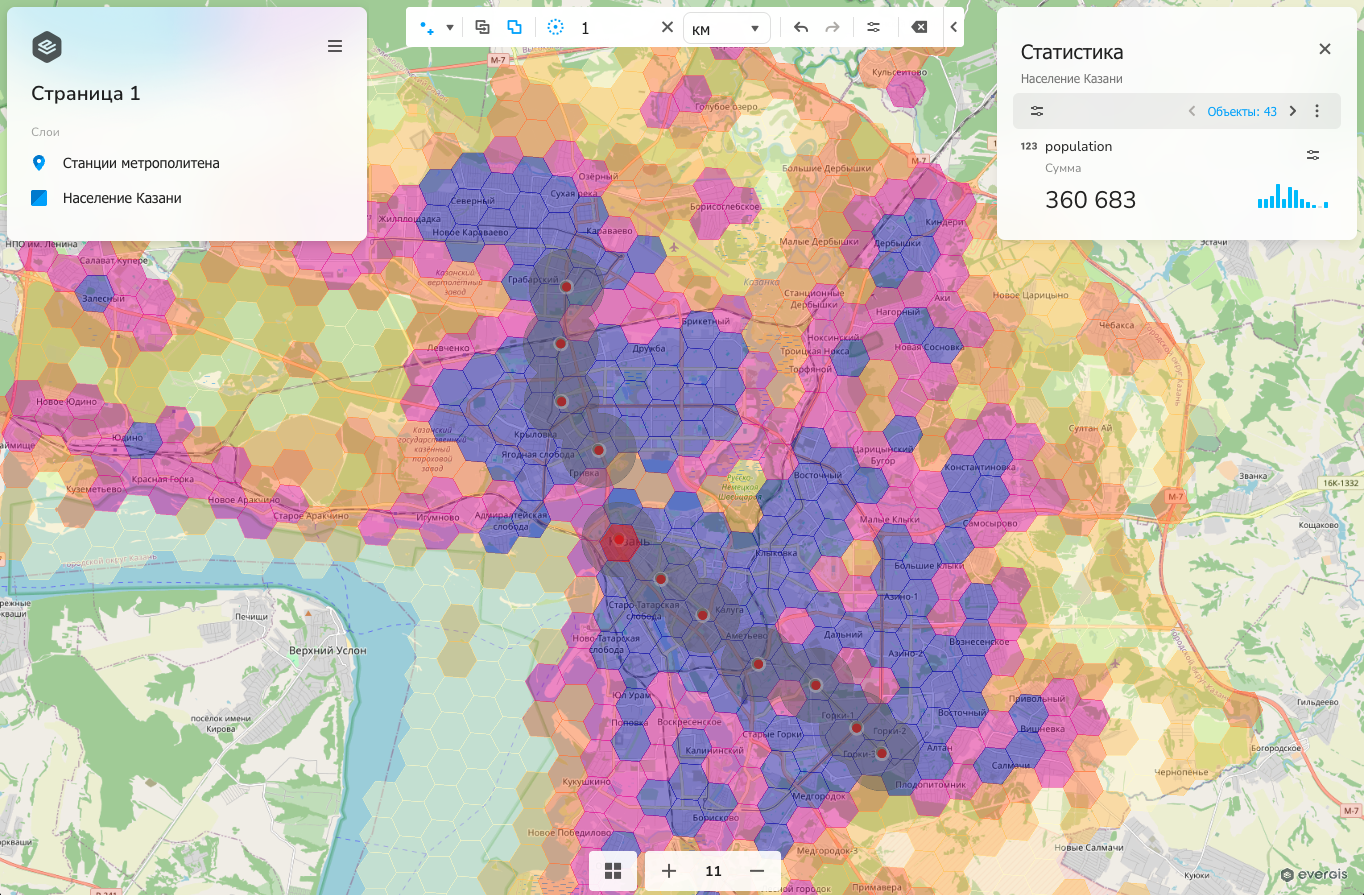Click the Чернопенье map label
The height and width of the screenshot is (895, 1364).
(1181, 773)
